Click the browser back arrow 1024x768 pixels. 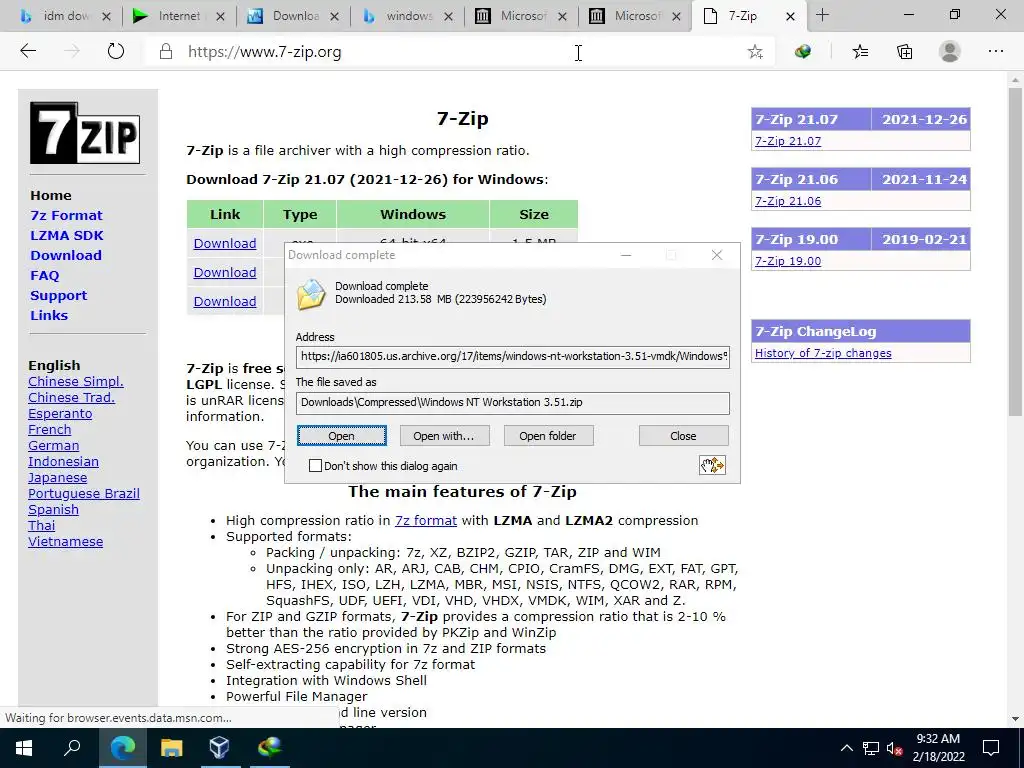28,51
